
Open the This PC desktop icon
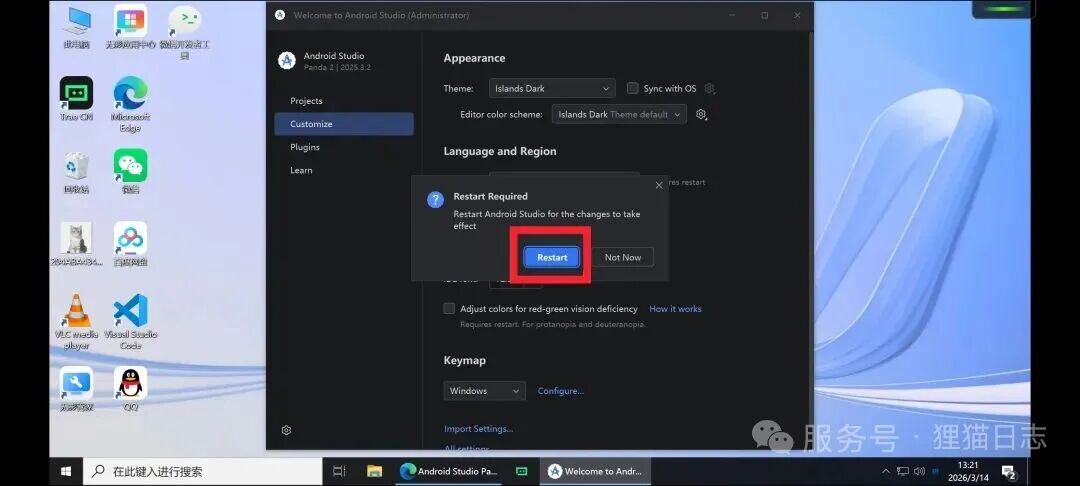tap(76, 26)
